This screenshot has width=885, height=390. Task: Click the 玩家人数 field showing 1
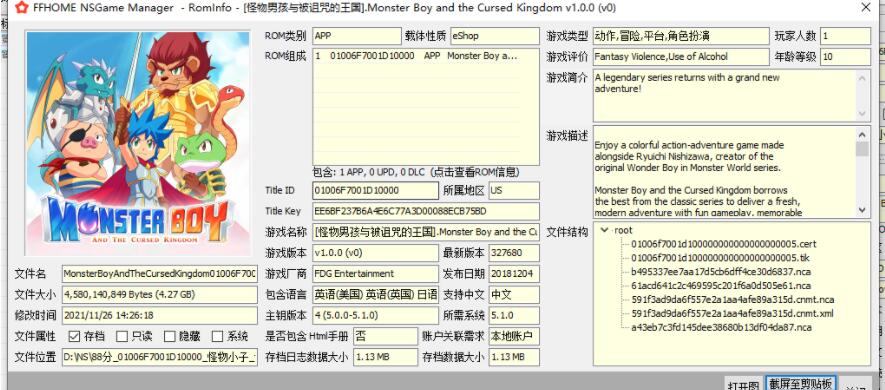click(845, 36)
